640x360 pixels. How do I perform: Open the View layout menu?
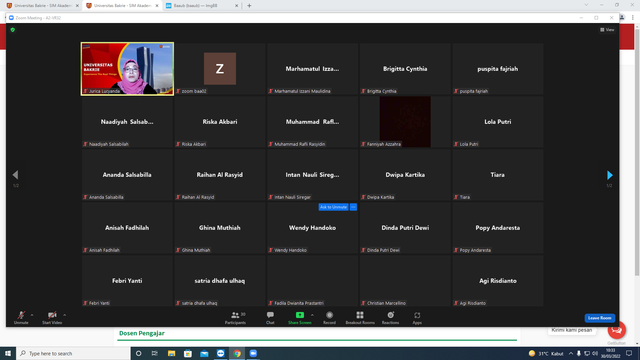[x=607, y=30]
